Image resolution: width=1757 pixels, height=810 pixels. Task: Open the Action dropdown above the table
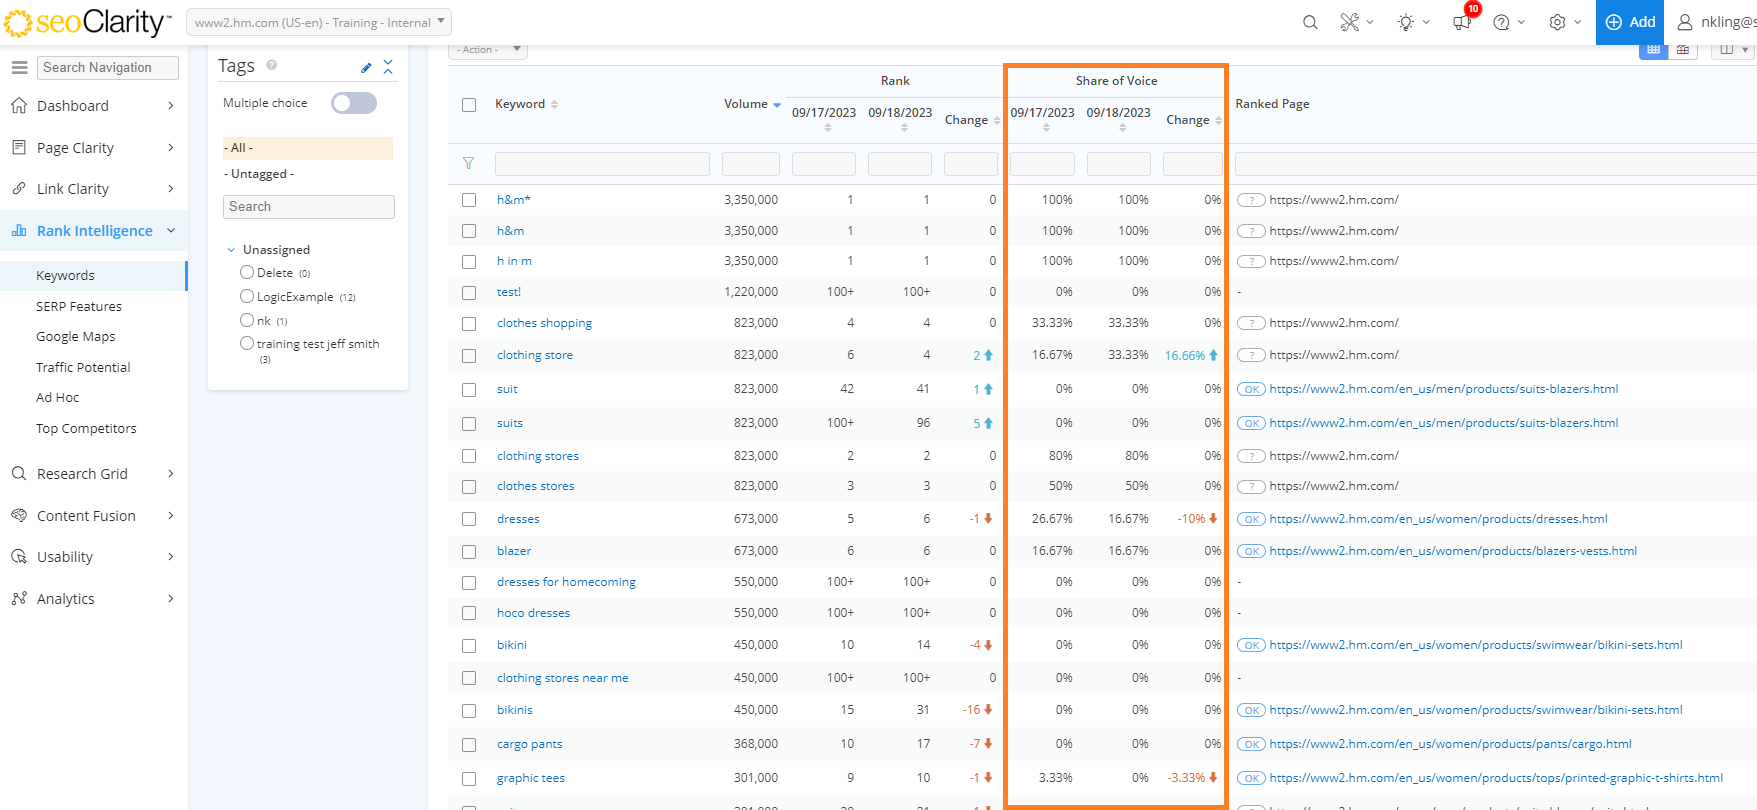pyautogui.click(x=487, y=49)
